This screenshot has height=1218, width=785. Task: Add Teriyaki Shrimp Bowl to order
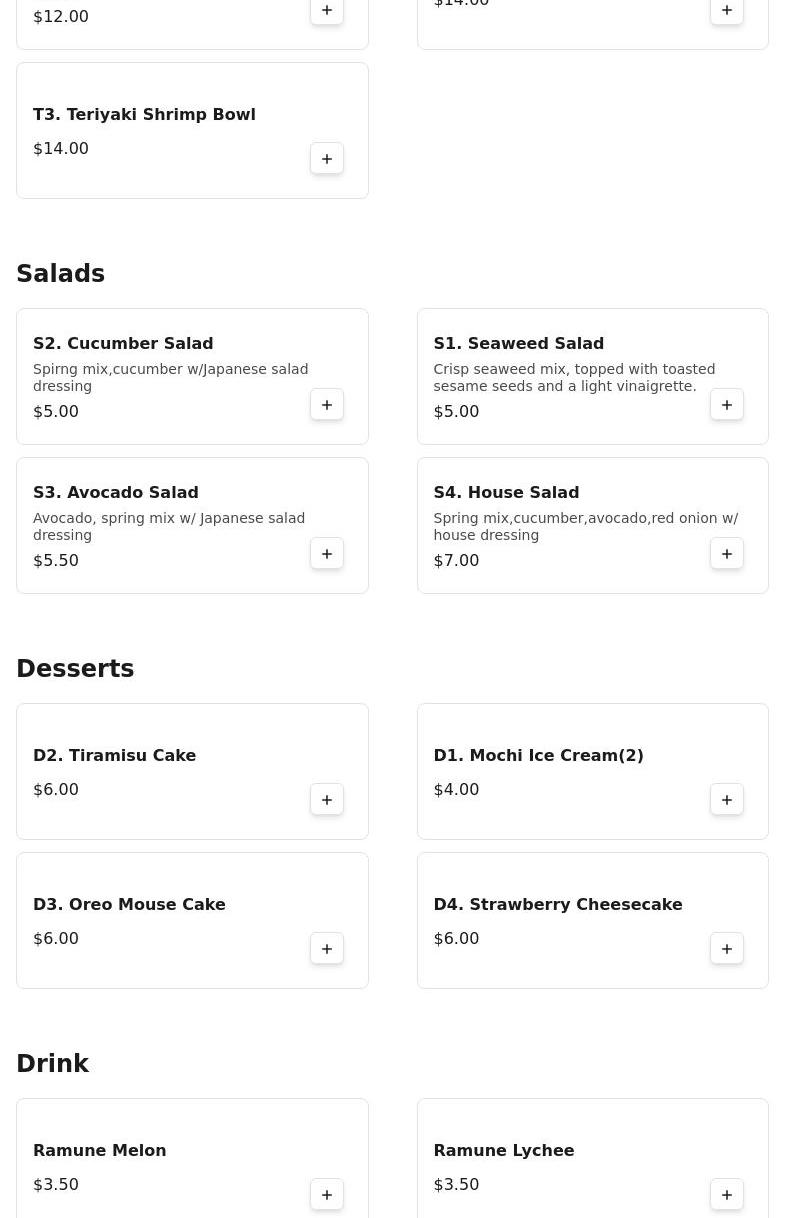pos(327,159)
